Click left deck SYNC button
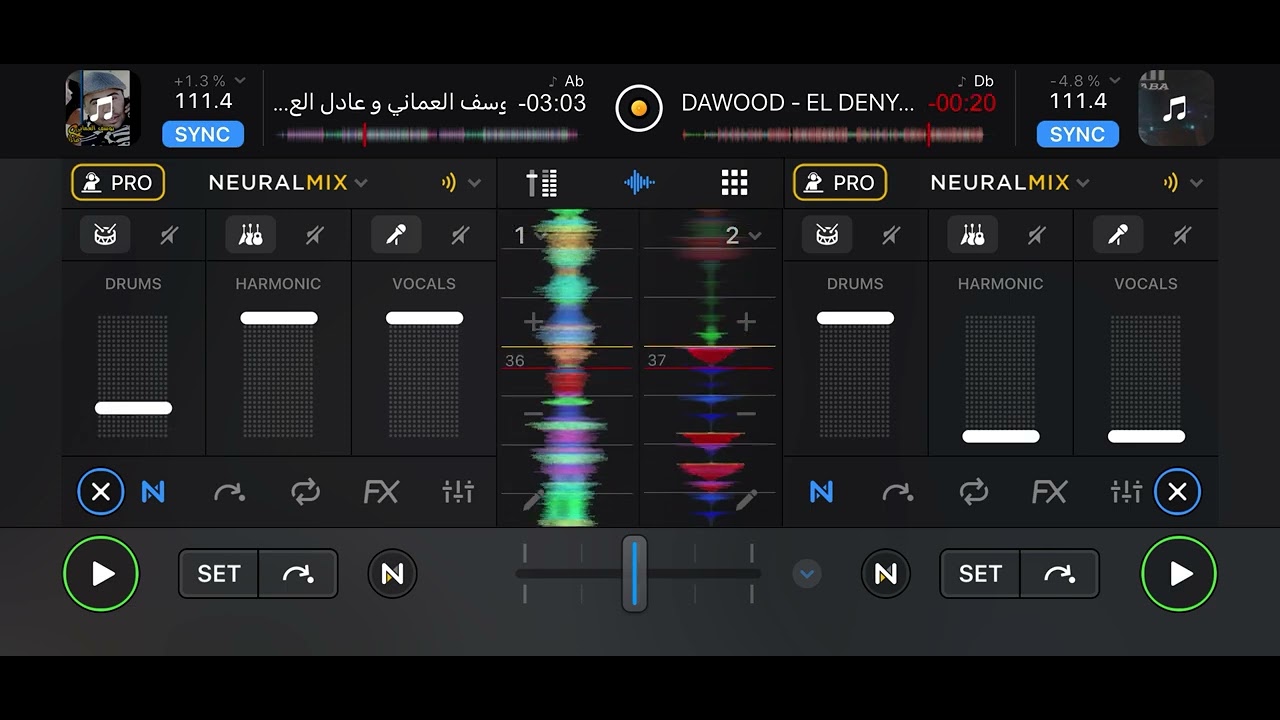The image size is (1280, 720). pos(203,134)
